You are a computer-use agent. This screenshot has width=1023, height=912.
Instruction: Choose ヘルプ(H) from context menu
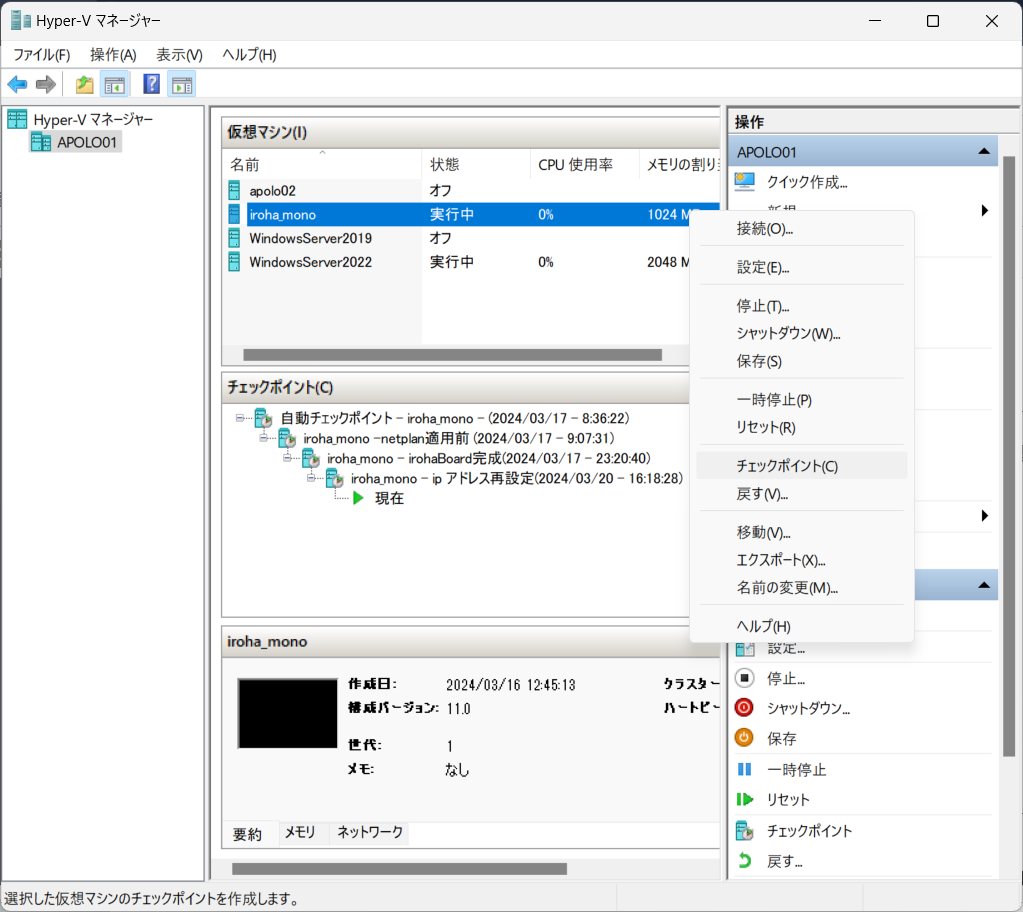(x=802, y=626)
